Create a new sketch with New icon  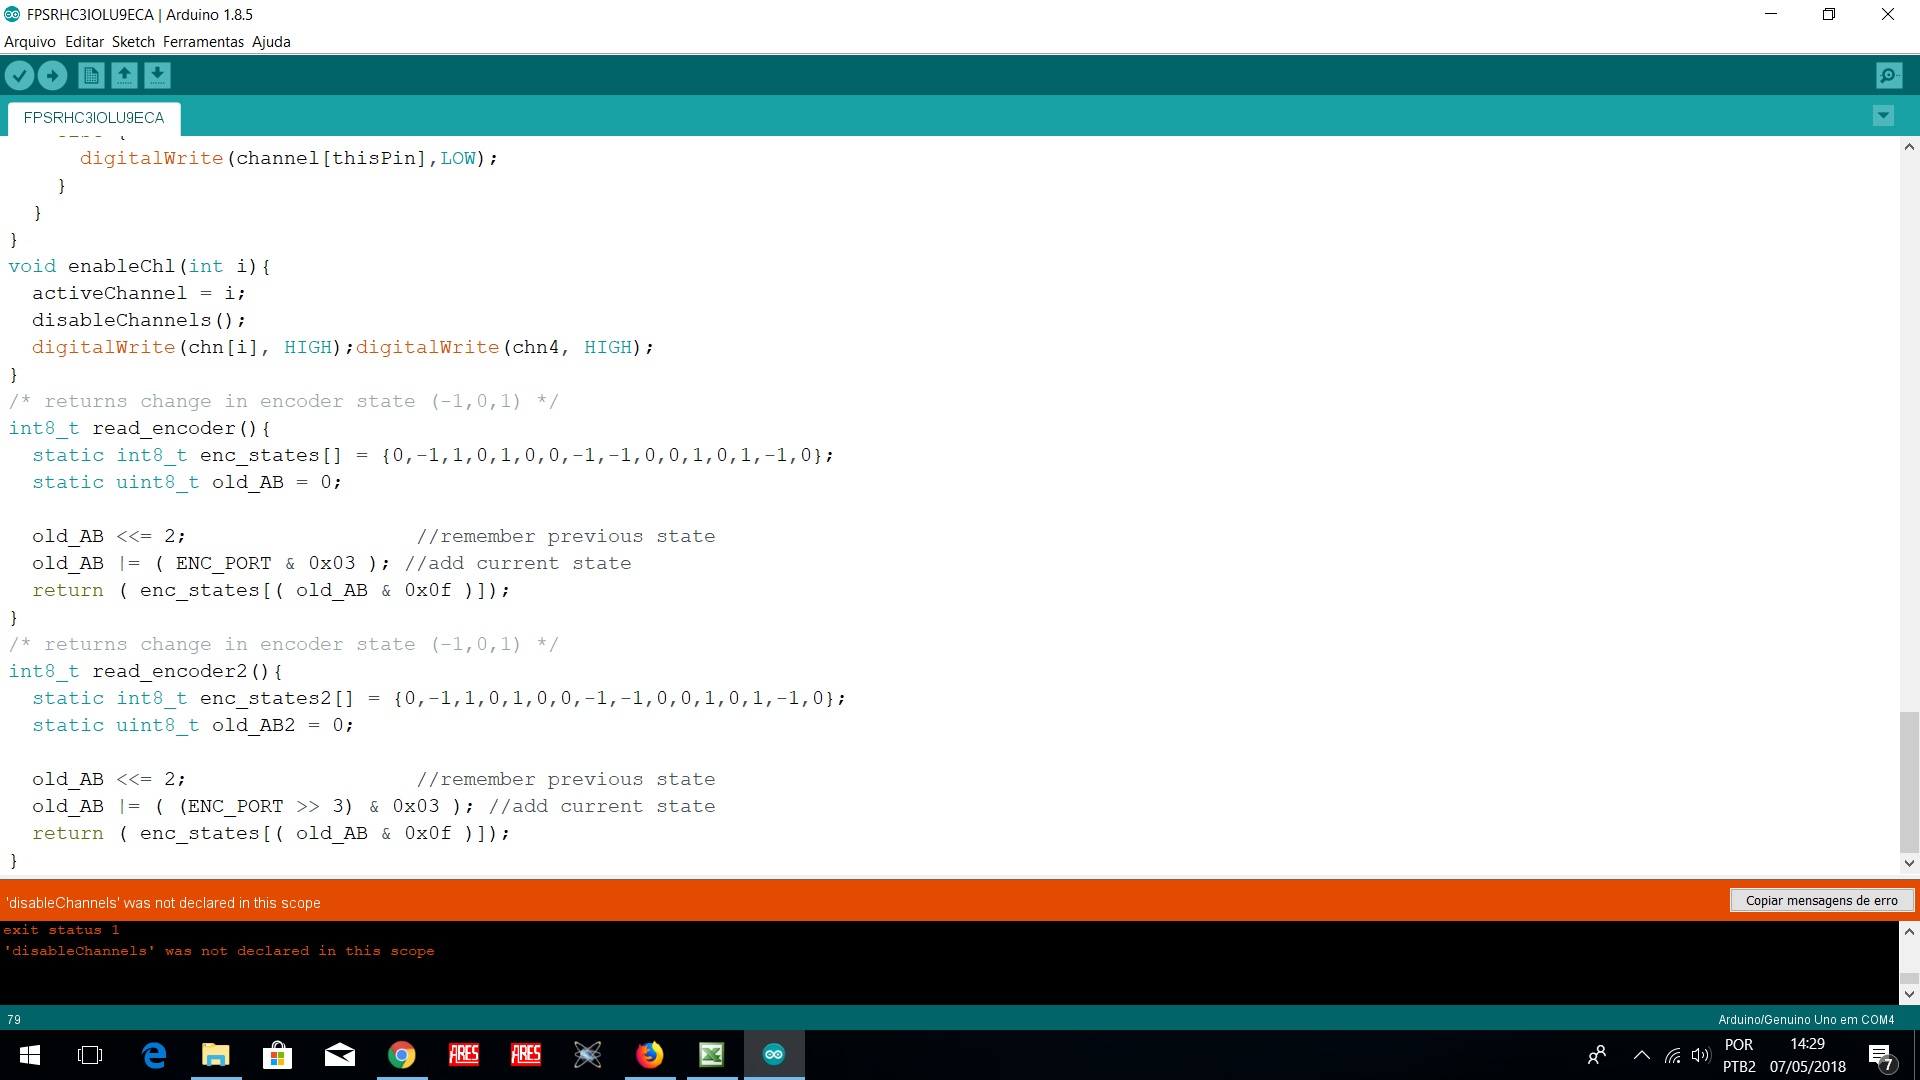coord(91,75)
